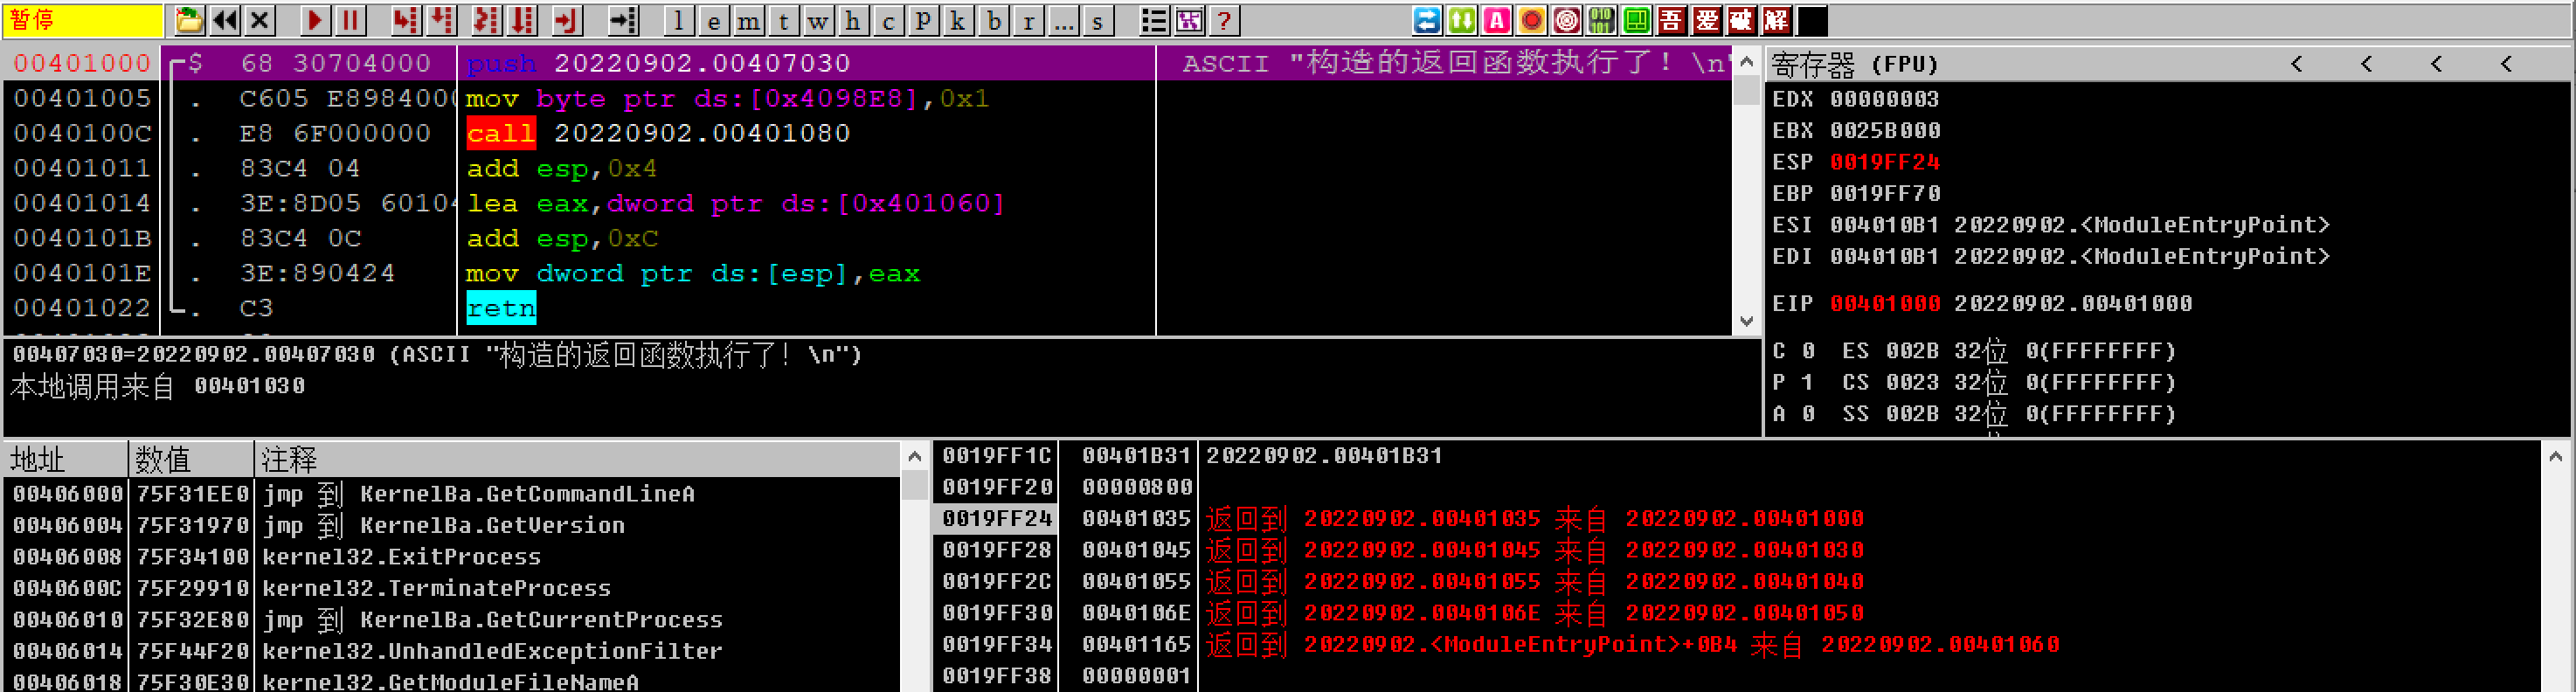Show Threads with 't' button
This screenshot has width=2576, height=692.
pos(783,20)
